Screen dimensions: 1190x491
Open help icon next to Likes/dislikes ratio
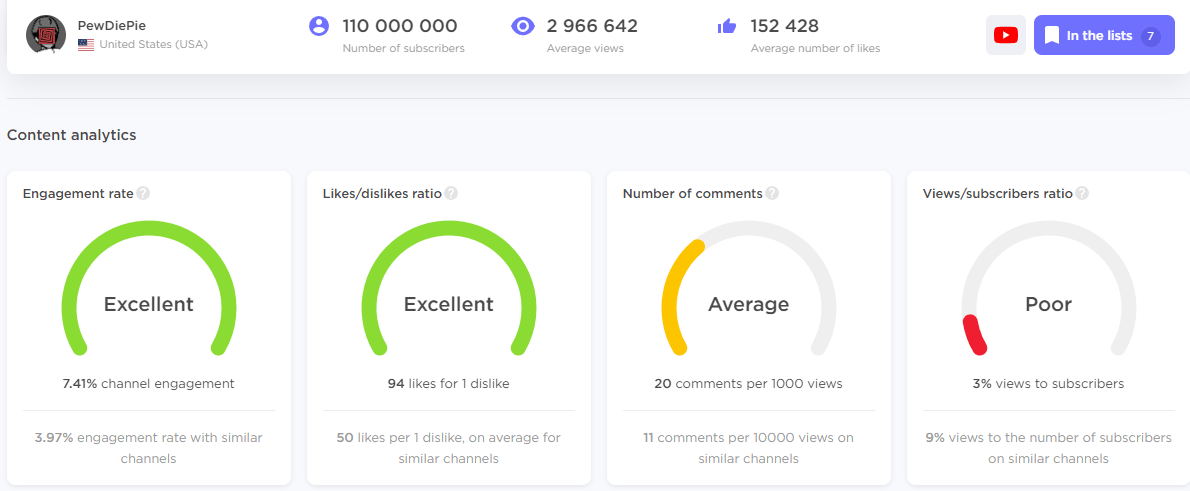tap(451, 194)
